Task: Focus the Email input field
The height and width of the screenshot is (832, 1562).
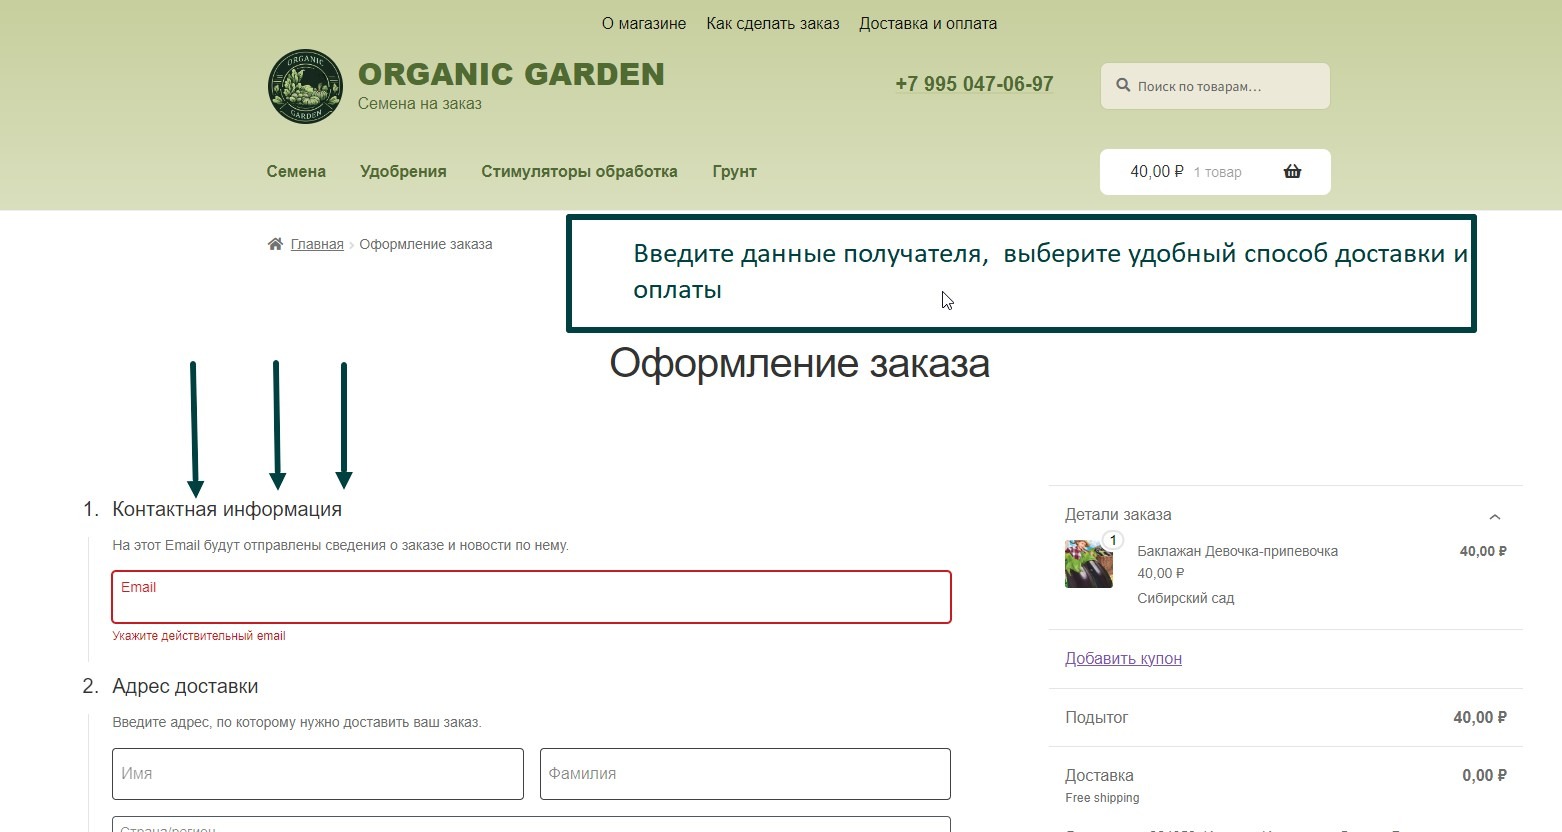Action: [531, 602]
